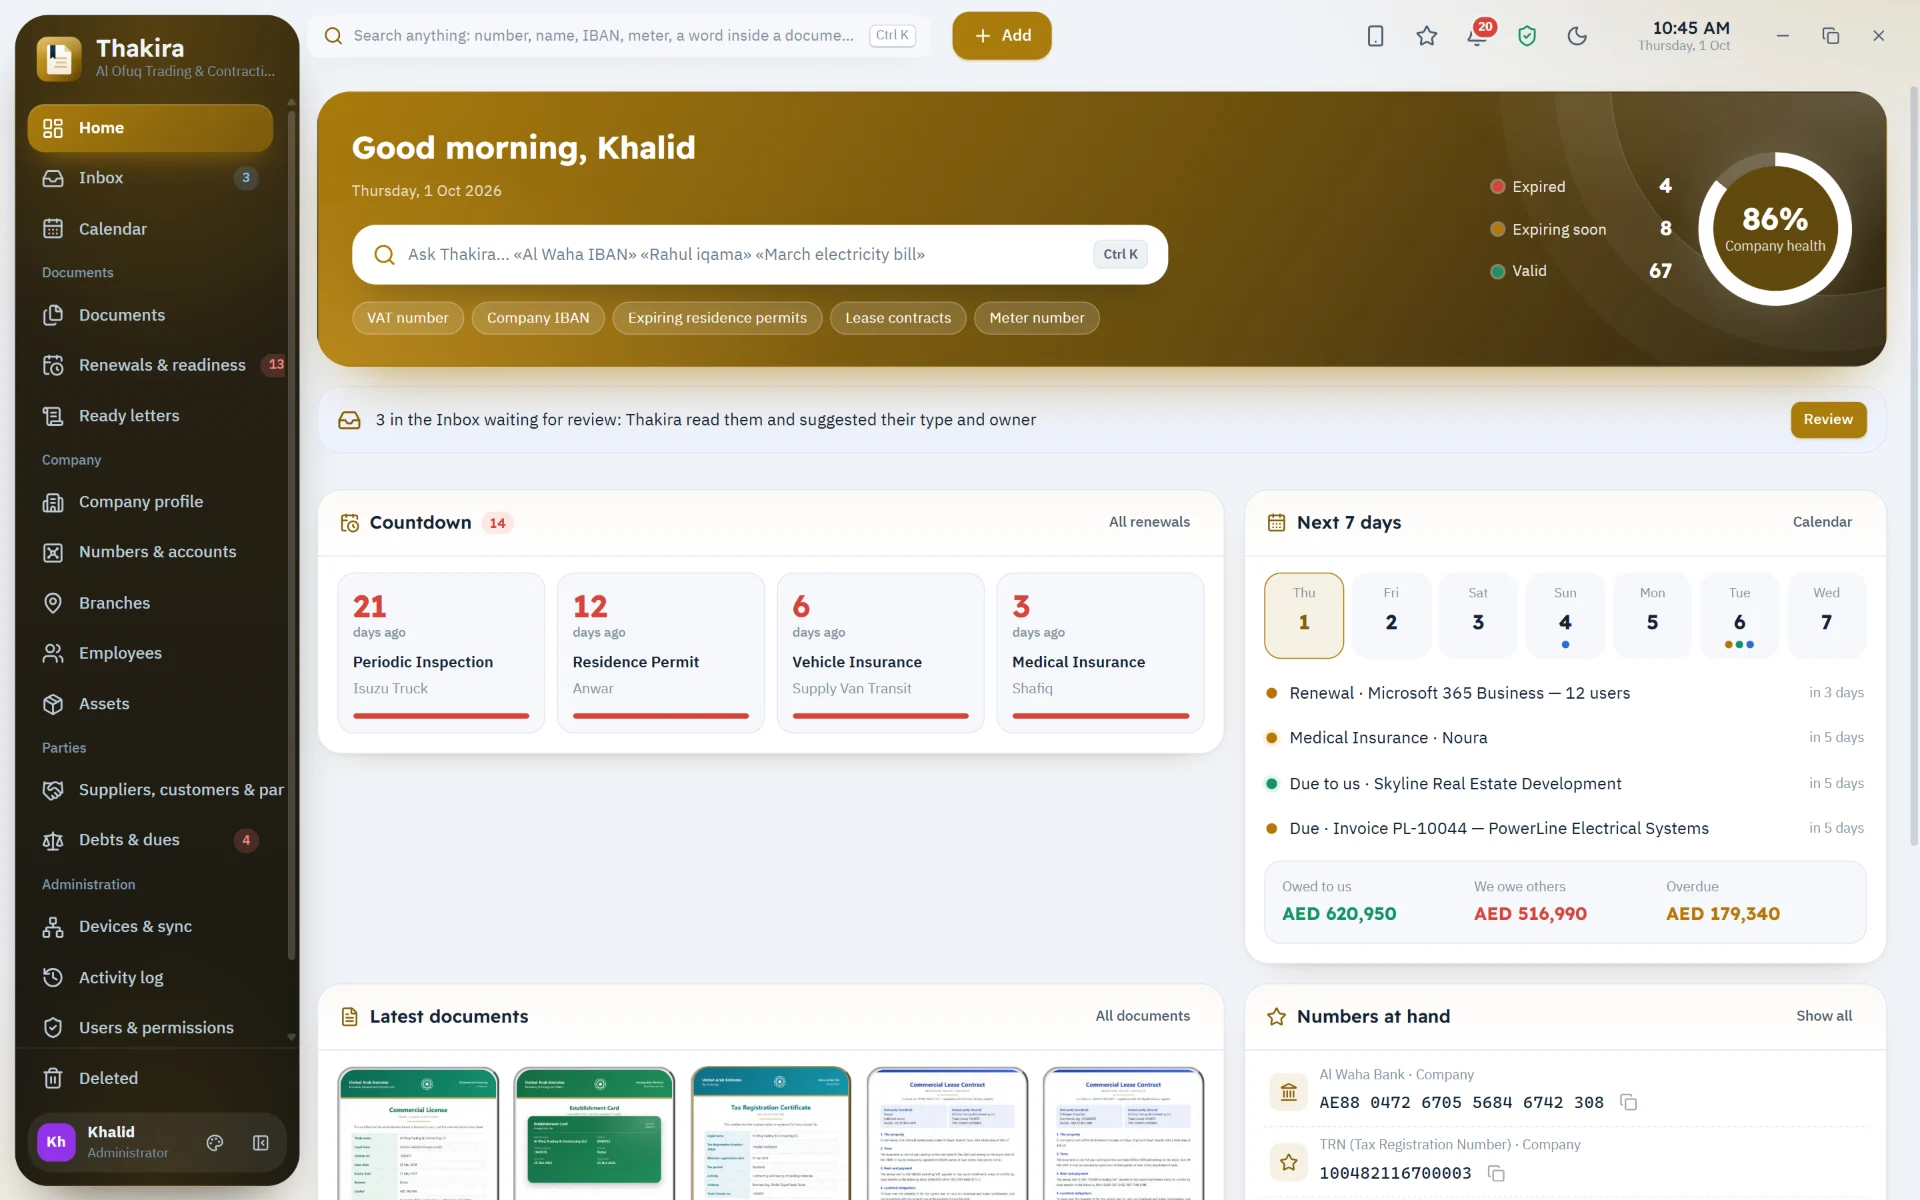The height and width of the screenshot is (1200, 1920).
Task: Open Company profile page
Action: pyautogui.click(x=150, y=502)
